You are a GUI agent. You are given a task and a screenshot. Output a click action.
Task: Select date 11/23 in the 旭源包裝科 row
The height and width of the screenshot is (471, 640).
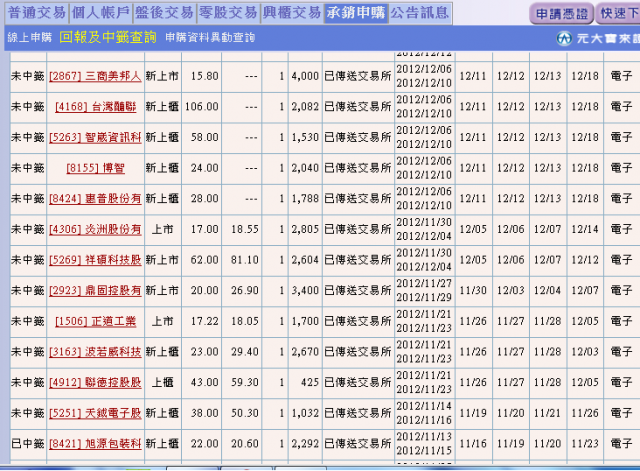(585, 444)
